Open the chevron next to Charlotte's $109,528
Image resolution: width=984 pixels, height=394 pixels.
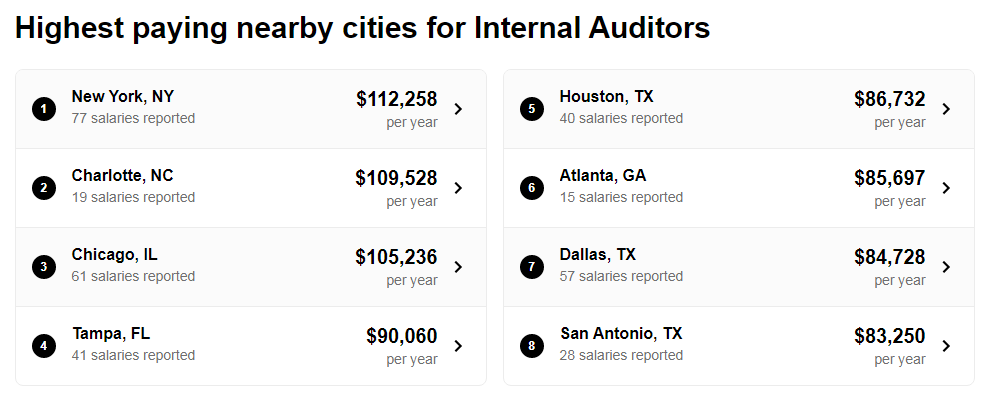click(x=458, y=188)
